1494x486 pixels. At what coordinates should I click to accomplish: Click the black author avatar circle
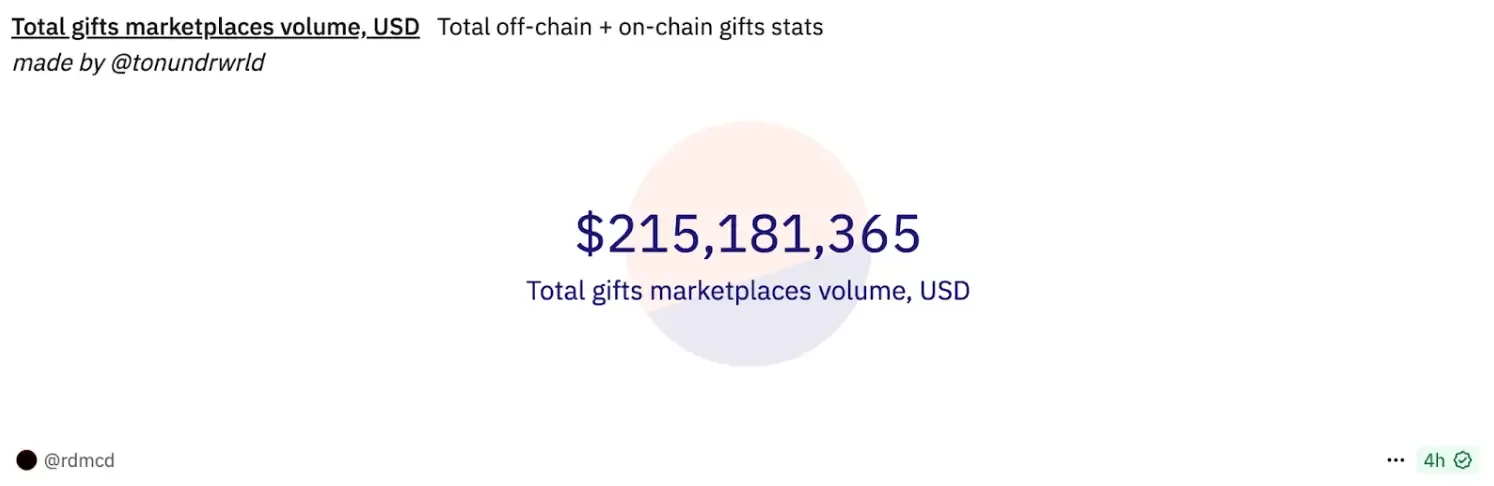(x=27, y=460)
